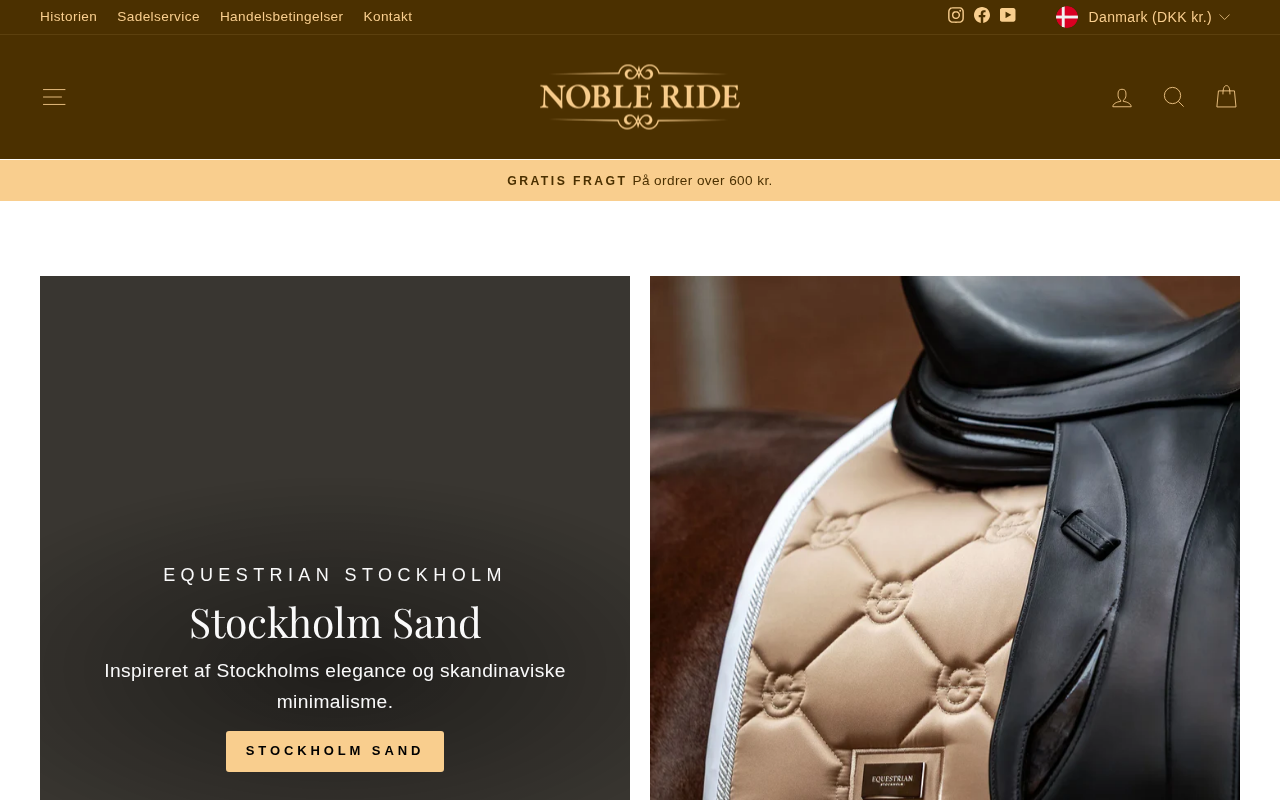Expand the Danmark (DKK kr.) currency selector
The height and width of the screenshot is (800, 1280).
click(1143, 17)
